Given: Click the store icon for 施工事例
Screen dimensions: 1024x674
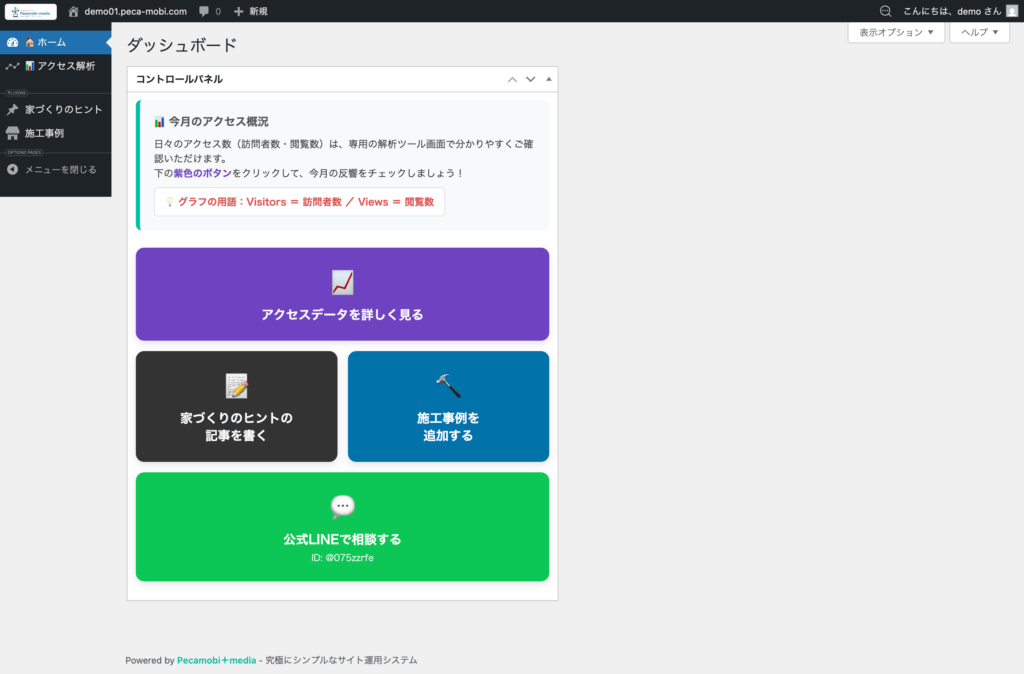Looking at the screenshot, I should click(12, 133).
